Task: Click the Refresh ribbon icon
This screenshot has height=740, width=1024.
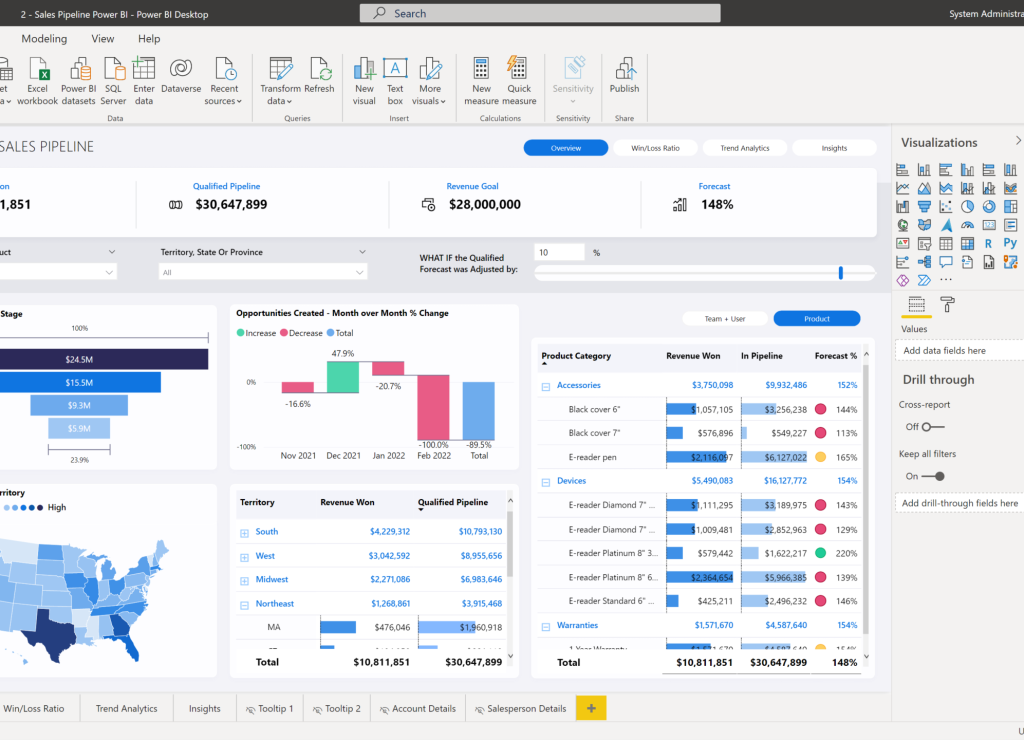Action: 319,76
